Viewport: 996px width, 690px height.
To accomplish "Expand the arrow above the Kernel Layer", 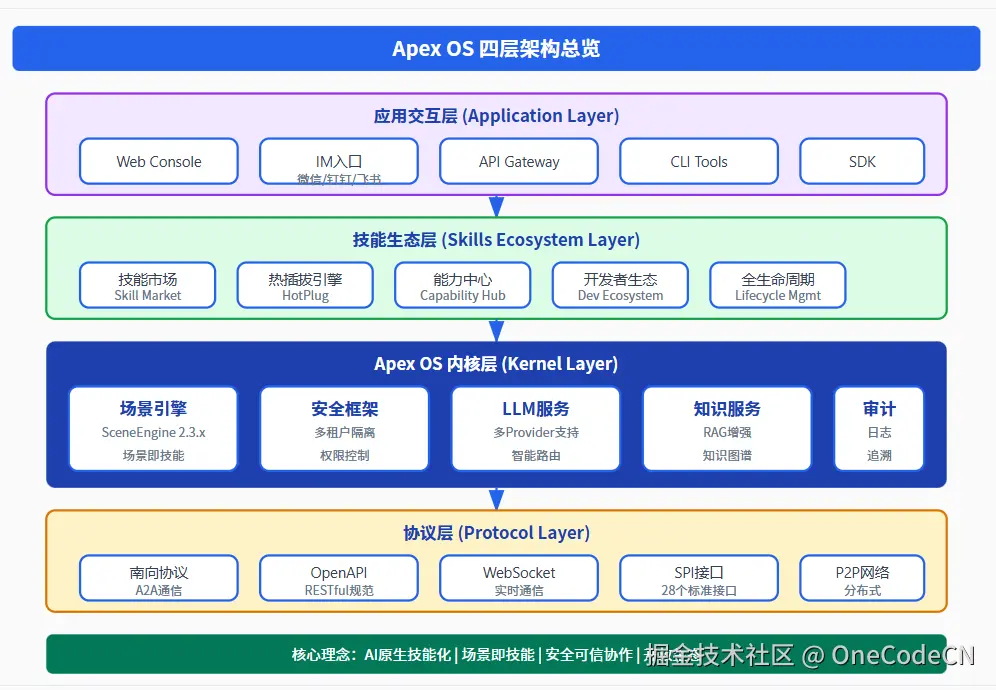I will tap(497, 330).
